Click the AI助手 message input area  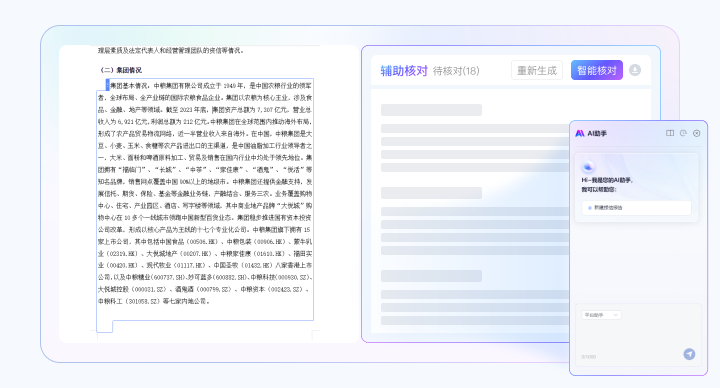click(x=638, y=336)
